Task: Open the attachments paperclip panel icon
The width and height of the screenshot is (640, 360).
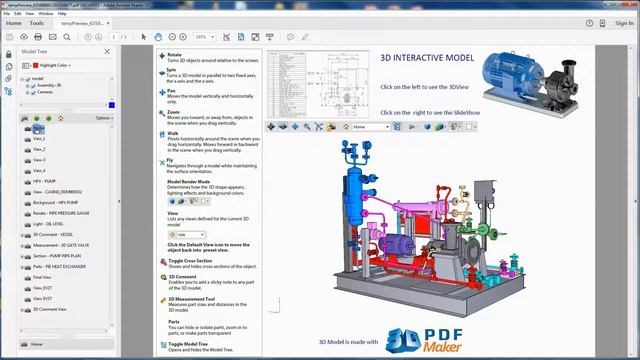Action: pos(9,79)
